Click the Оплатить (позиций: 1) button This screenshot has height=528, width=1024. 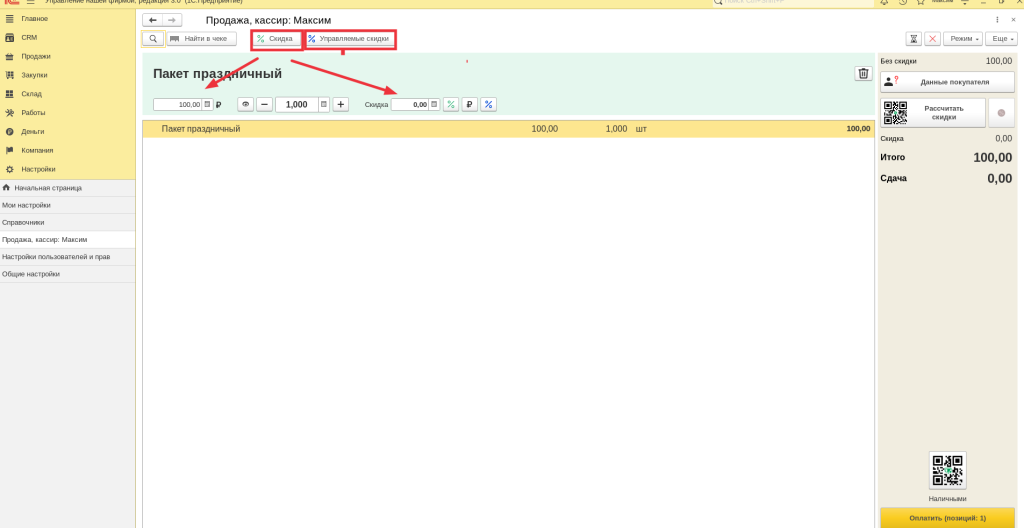[x=947, y=518]
